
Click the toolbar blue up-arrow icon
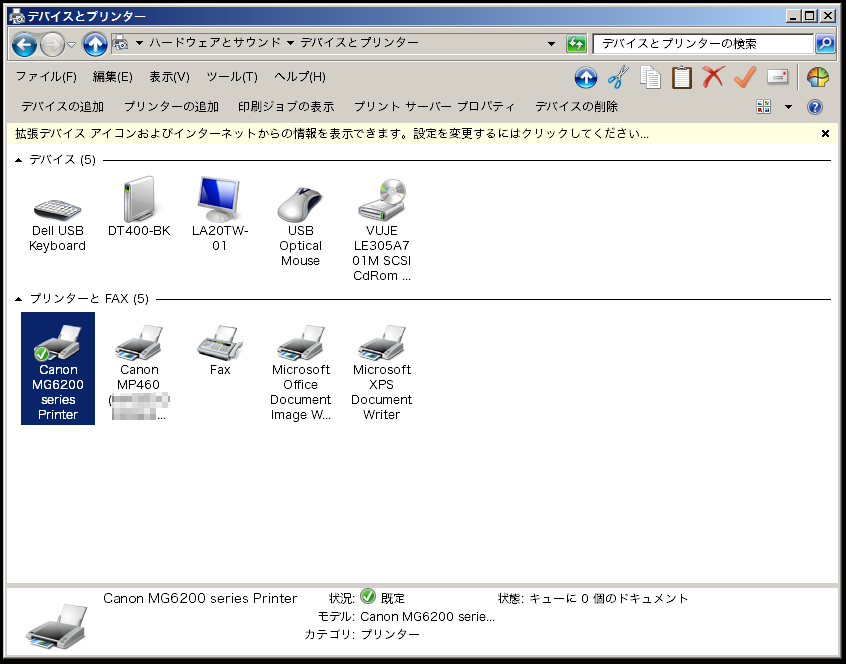[586, 78]
